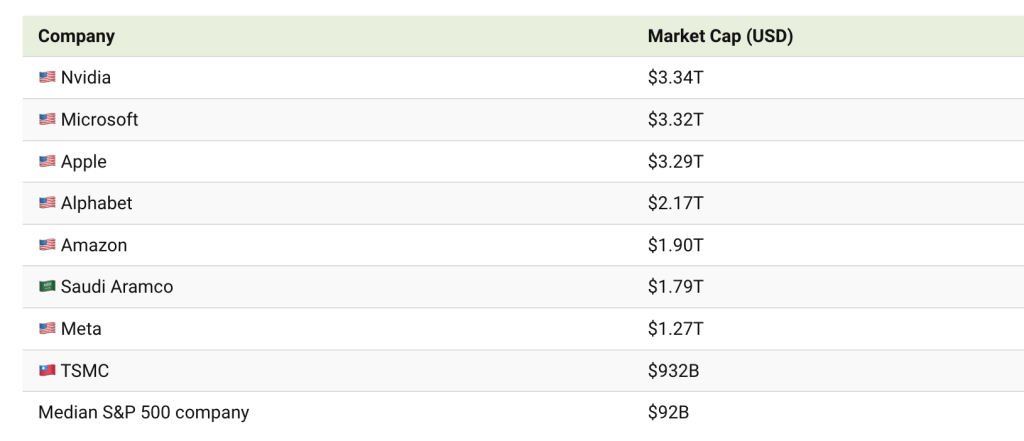Click the Company column header
1024x441 pixels.
point(76,36)
